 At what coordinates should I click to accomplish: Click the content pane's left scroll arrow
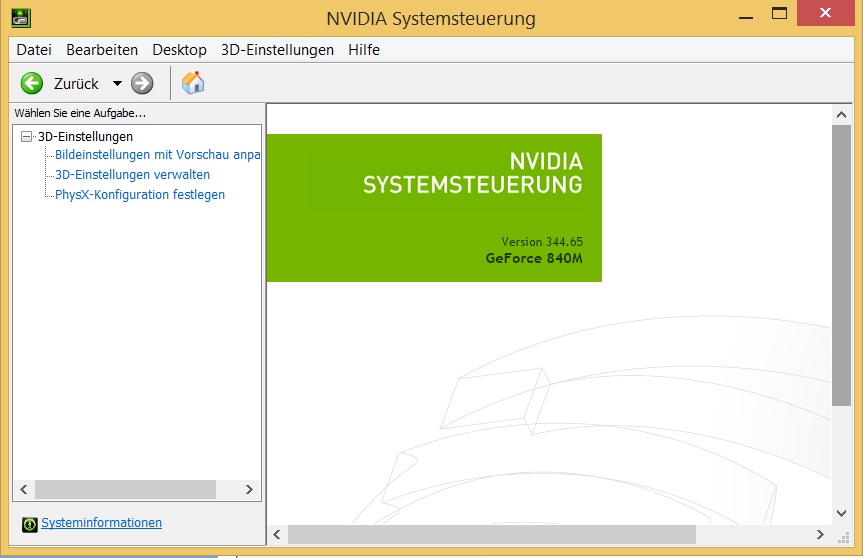(x=277, y=534)
